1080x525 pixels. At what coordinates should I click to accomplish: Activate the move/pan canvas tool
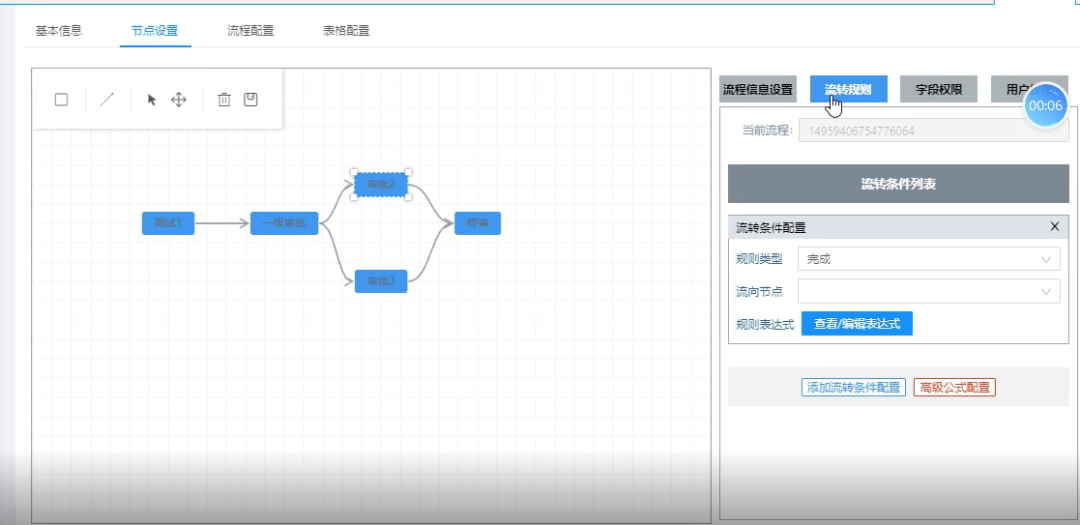[179, 99]
